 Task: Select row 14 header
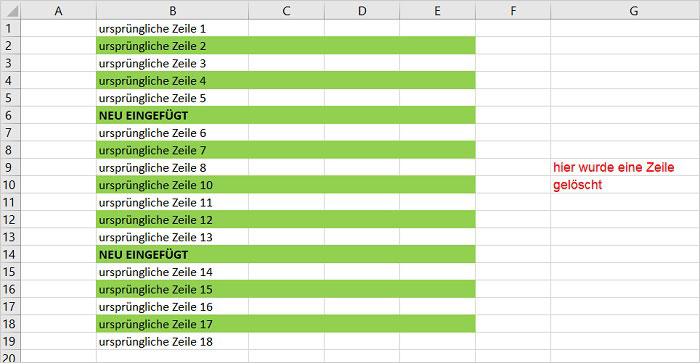tap(10, 255)
